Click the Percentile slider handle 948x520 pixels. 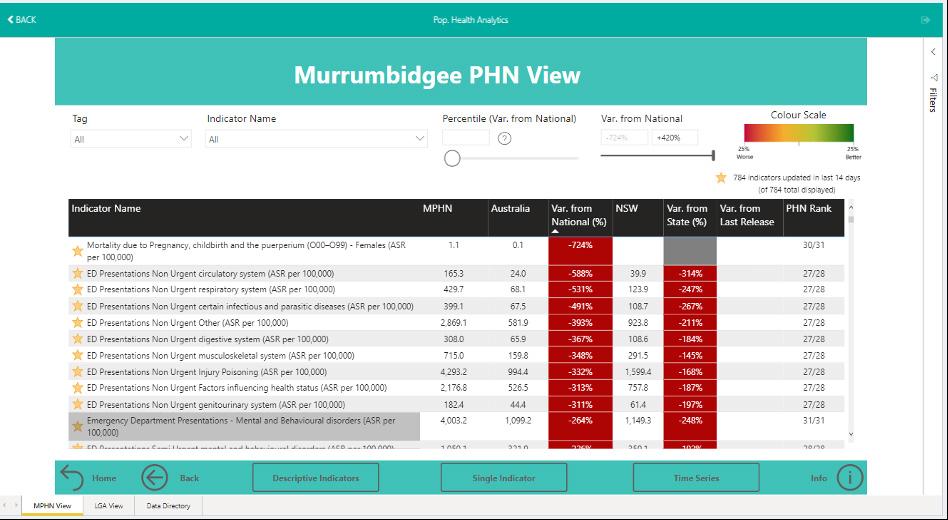(452, 158)
